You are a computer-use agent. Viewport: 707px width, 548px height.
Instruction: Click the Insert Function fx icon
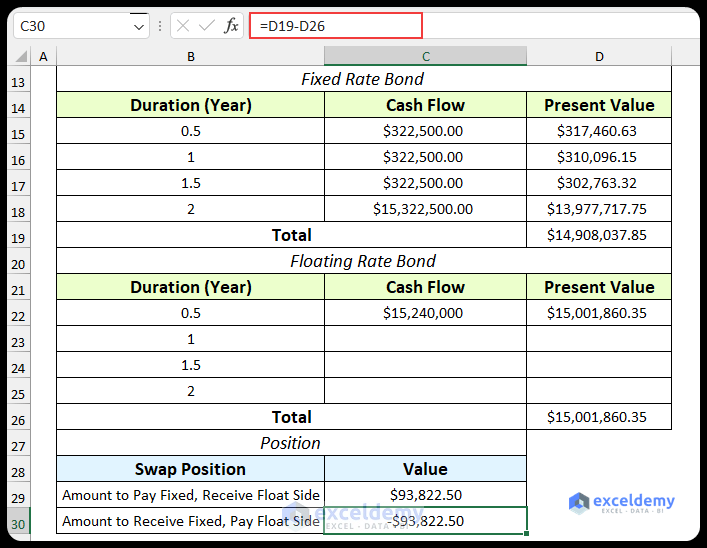[x=231, y=26]
